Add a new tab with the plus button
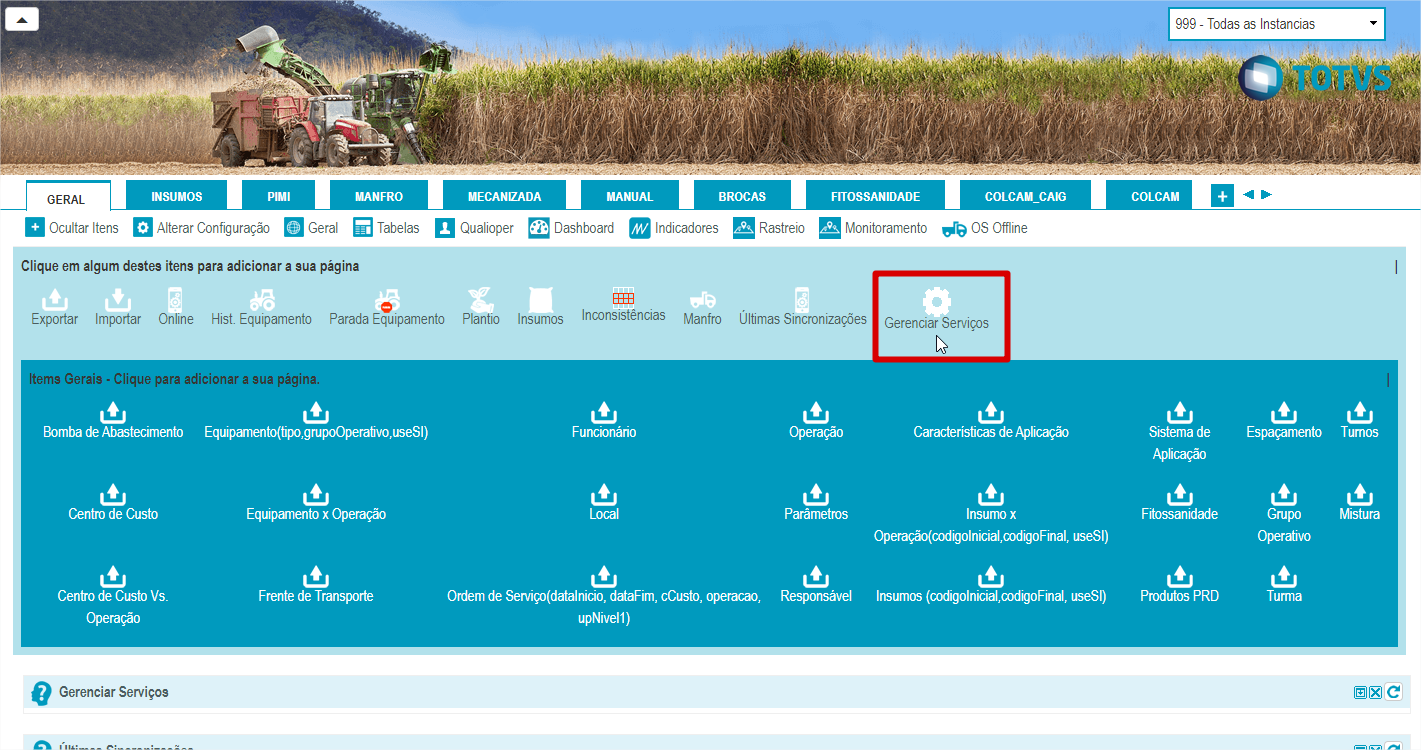The width and height of the screenshot is (1421, 750). 1222,196
